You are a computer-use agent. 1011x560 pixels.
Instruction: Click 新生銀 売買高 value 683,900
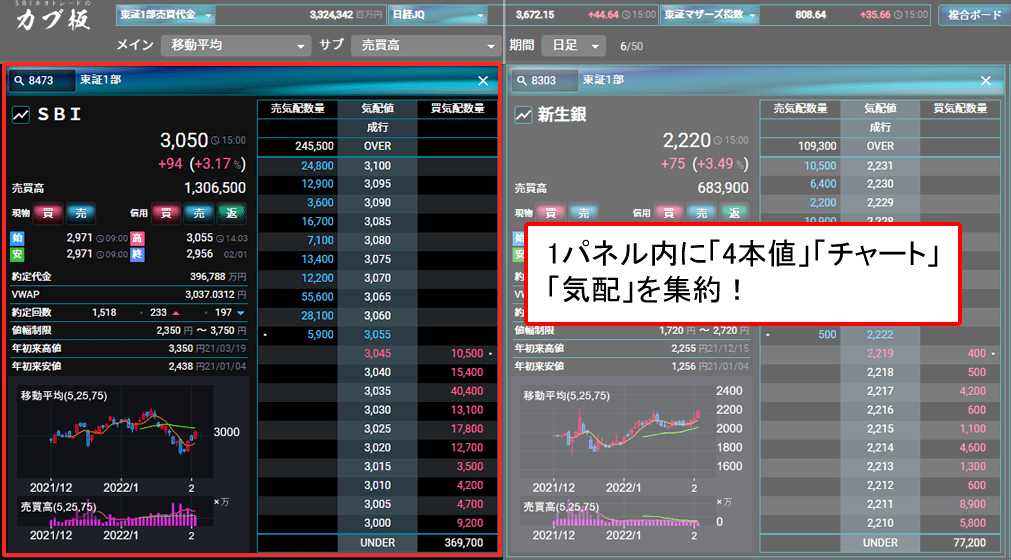[723, 188]
